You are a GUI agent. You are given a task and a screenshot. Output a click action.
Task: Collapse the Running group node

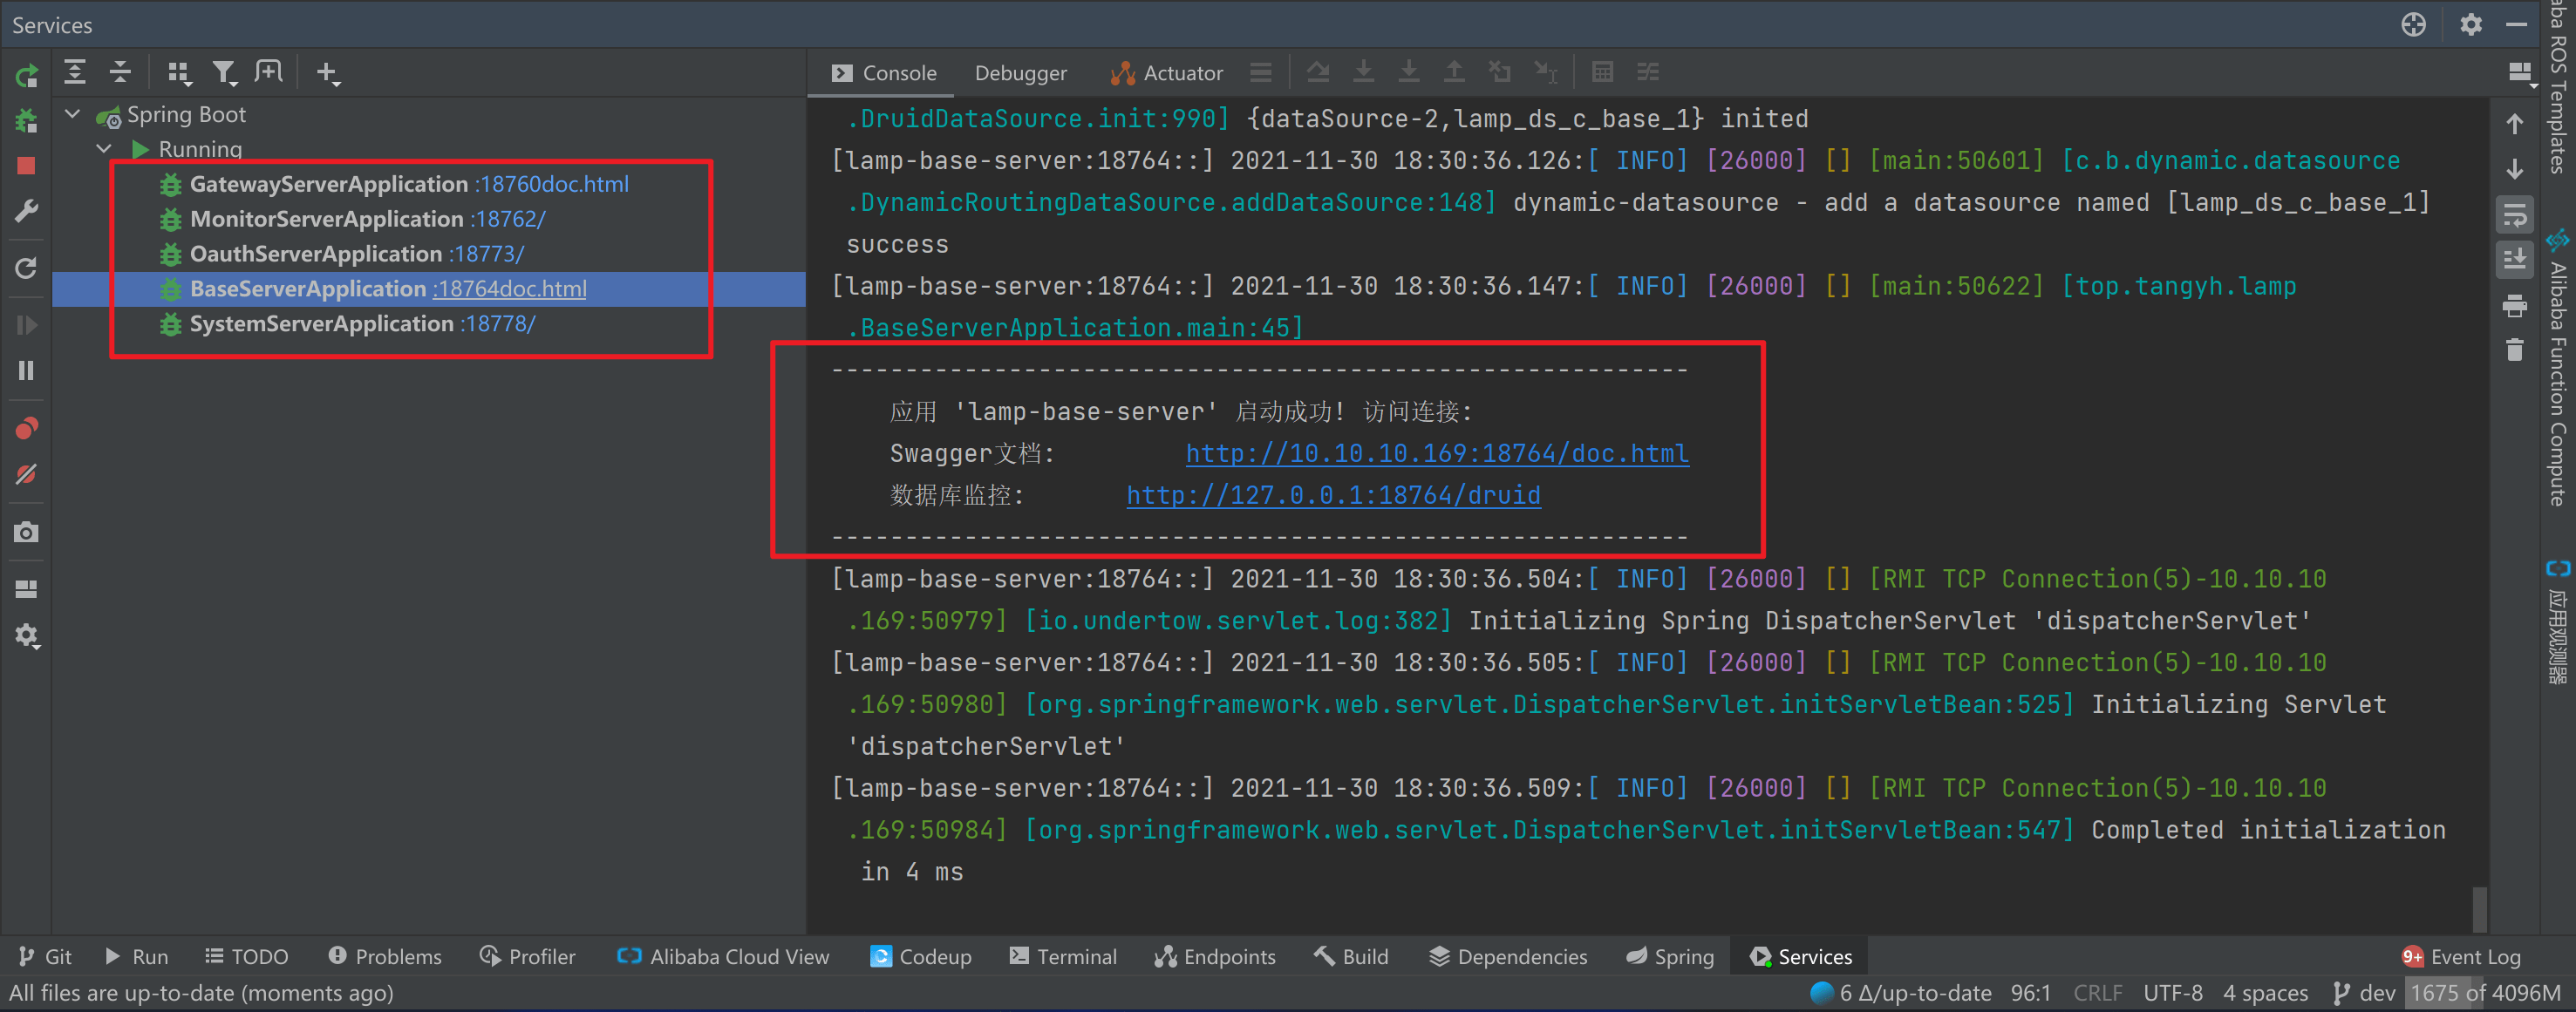104,149
